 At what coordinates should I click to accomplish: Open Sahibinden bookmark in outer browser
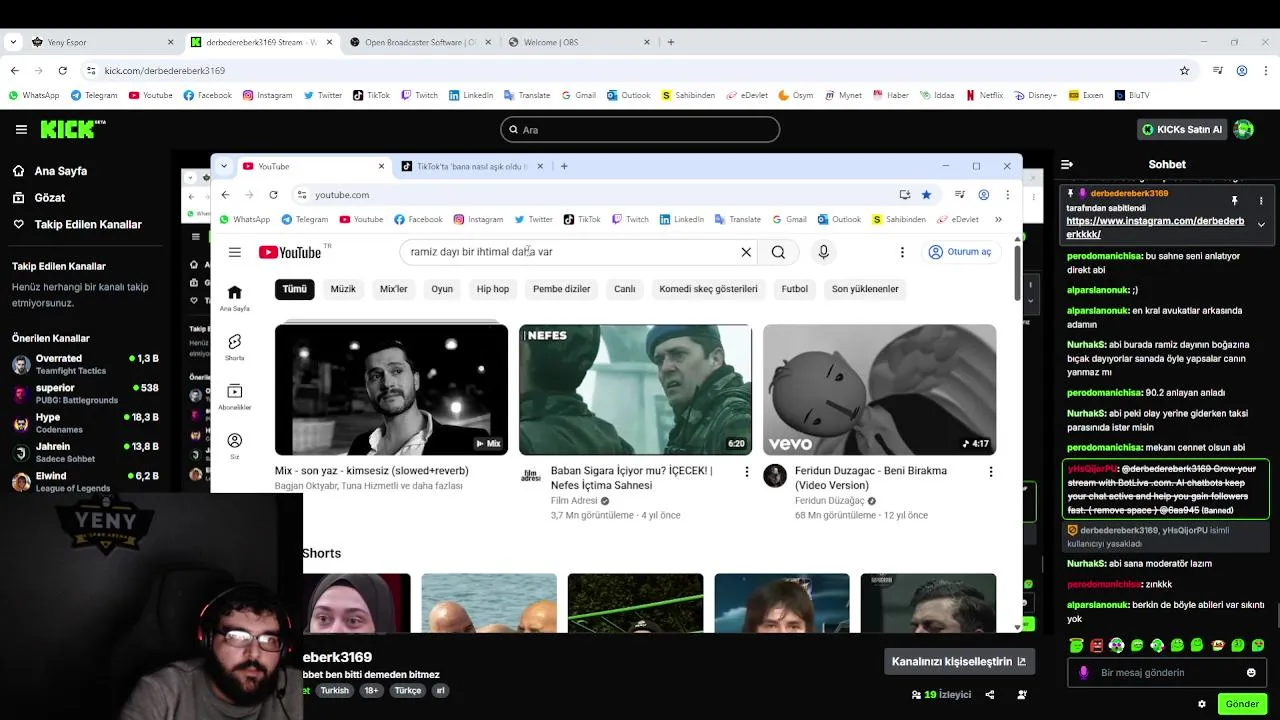(688, 95)
